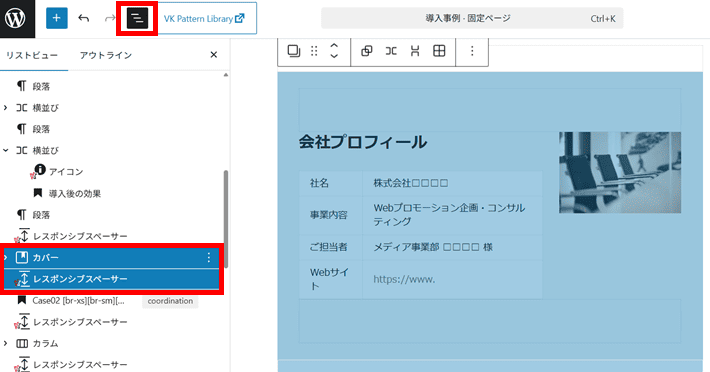Open options for the カバー block
This screenshot has height=372, width=710.
pyautogui.click(x=209, y=258)
